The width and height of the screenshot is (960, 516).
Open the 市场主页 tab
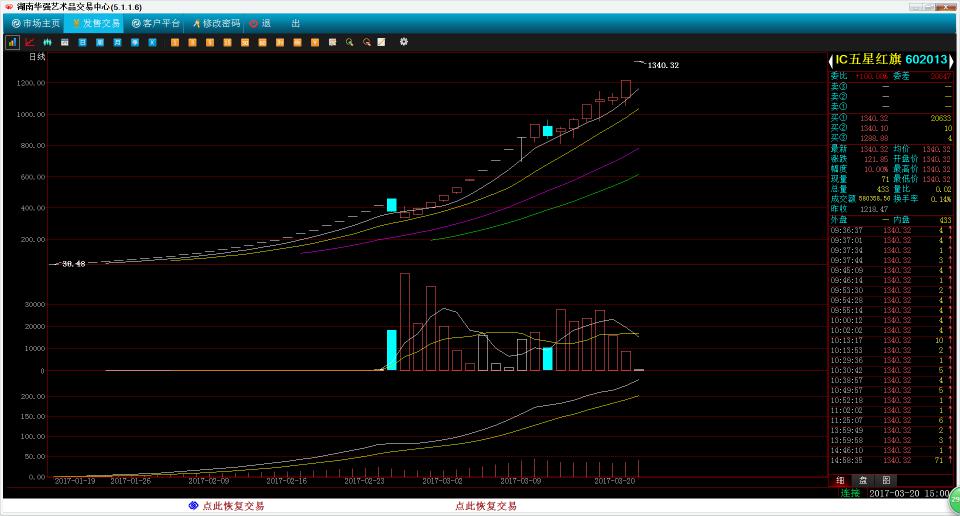click(35, 22)
